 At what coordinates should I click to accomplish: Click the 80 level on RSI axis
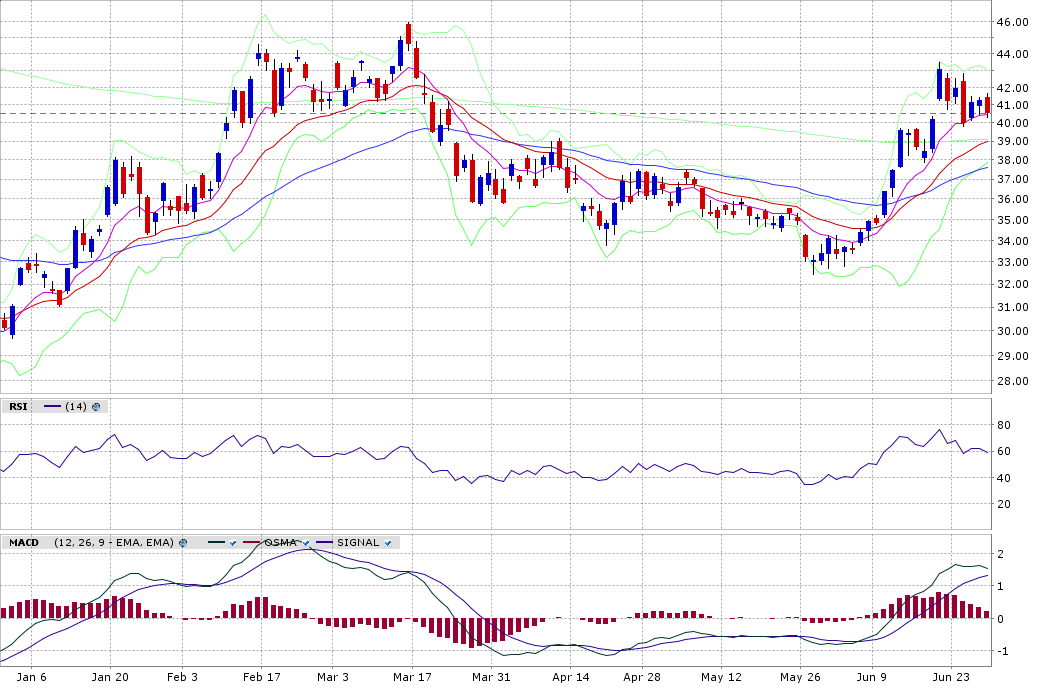click(1004, 426)
